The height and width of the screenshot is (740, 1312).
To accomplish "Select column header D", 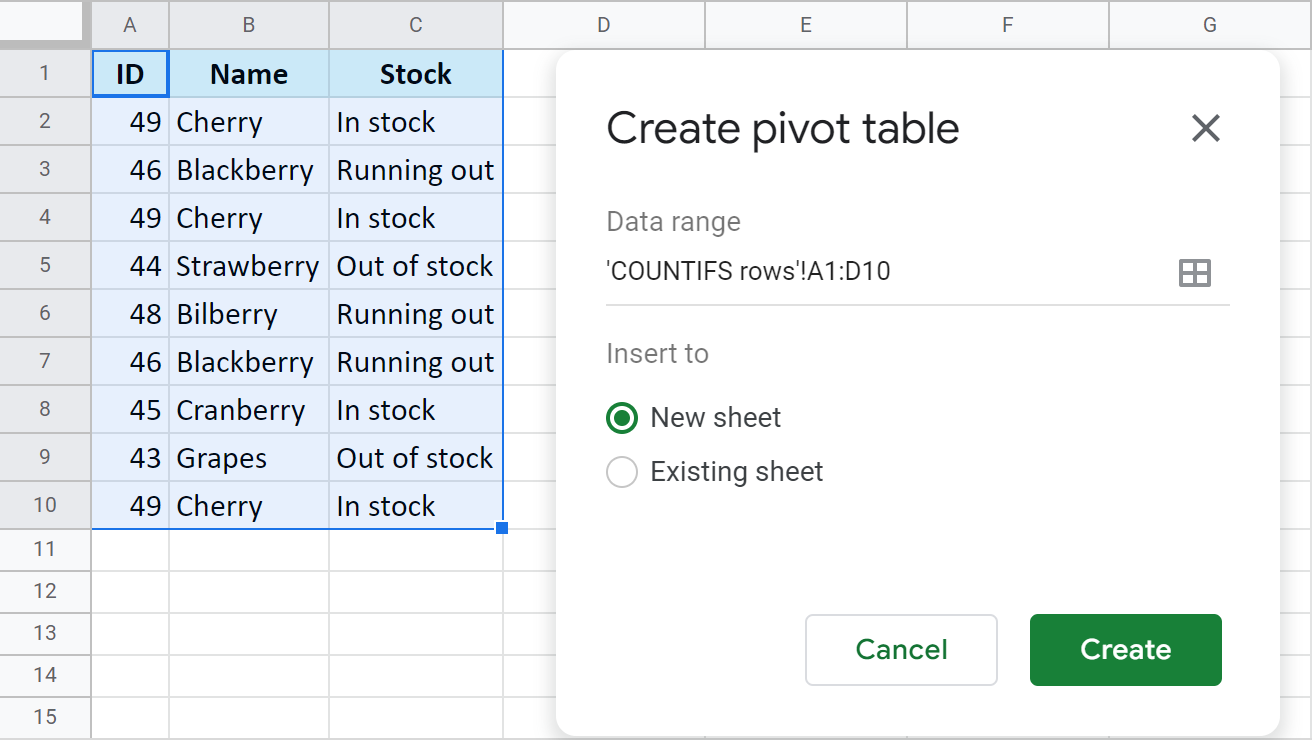I will click(x=603, y=25).
